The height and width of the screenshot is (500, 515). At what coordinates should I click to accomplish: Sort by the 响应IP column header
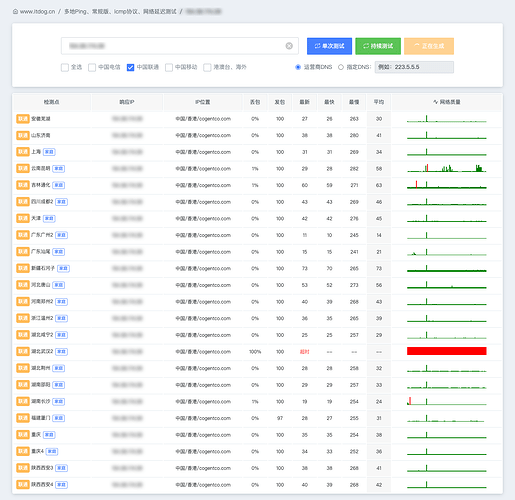[x=127, y=102]
